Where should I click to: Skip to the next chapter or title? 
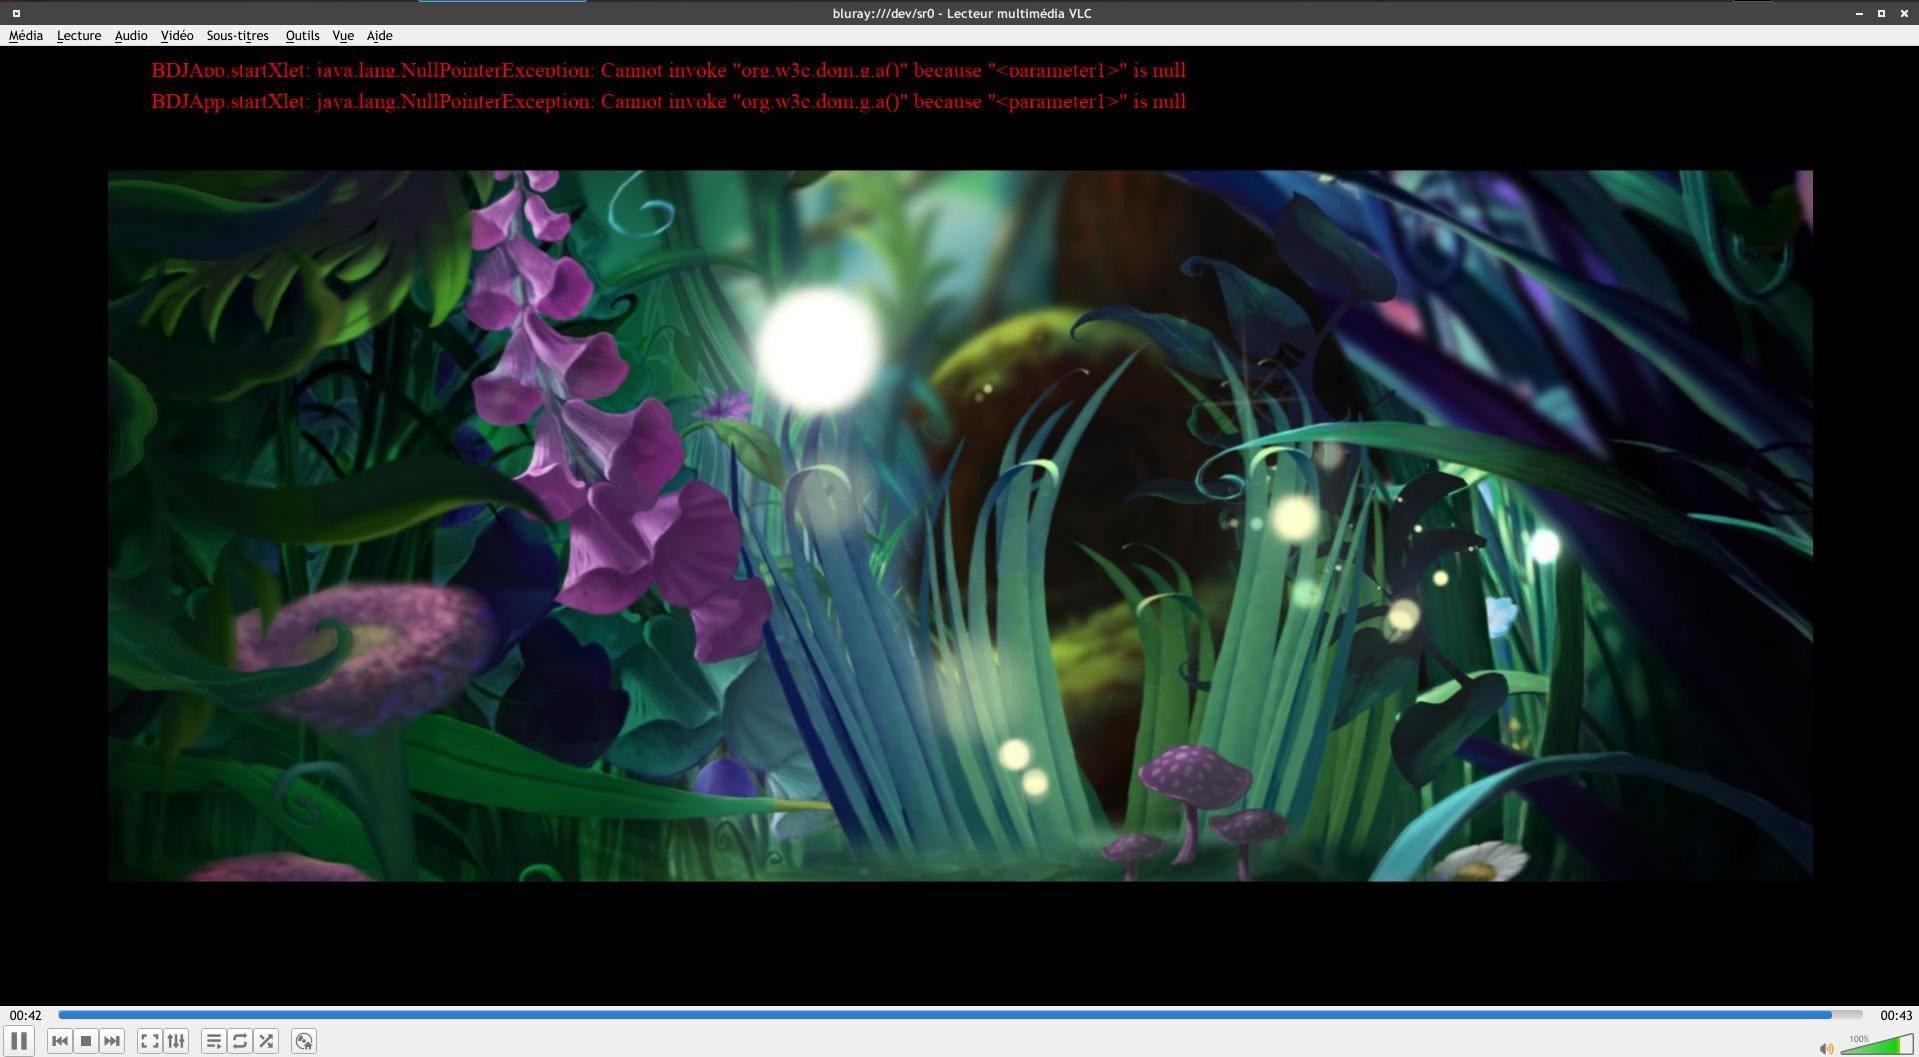tap(112, 1041)
